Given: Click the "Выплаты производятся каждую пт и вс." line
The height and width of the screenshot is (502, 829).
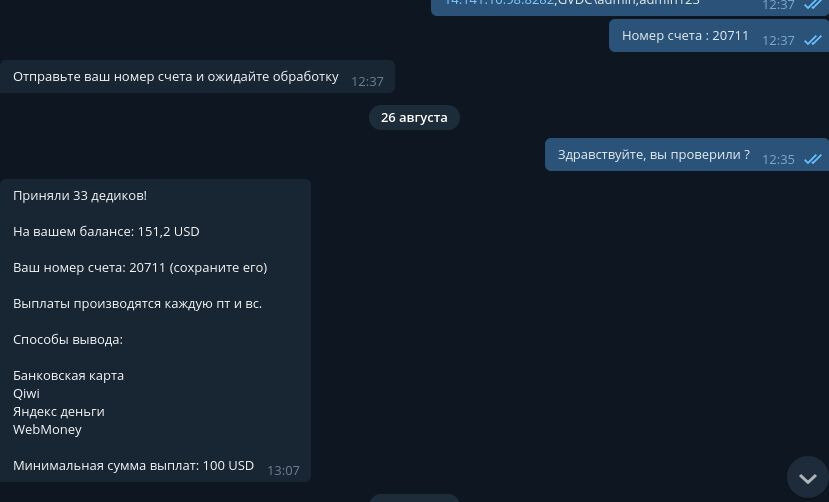Looking at the screenshot, I should [137, 304].
